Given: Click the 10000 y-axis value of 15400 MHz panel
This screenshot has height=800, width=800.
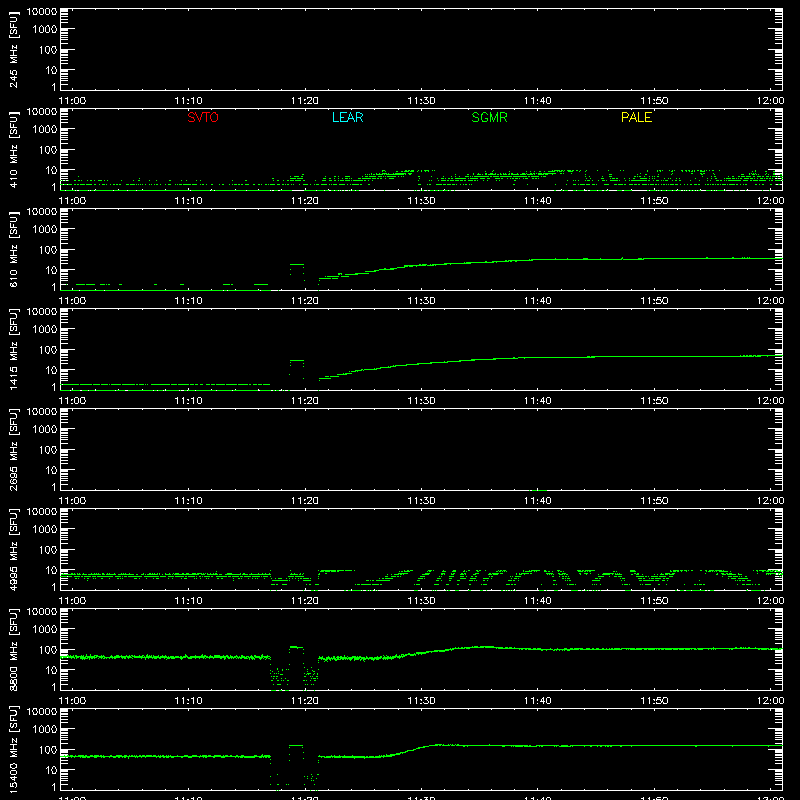Looking at the screenshot, I should 42,712.
